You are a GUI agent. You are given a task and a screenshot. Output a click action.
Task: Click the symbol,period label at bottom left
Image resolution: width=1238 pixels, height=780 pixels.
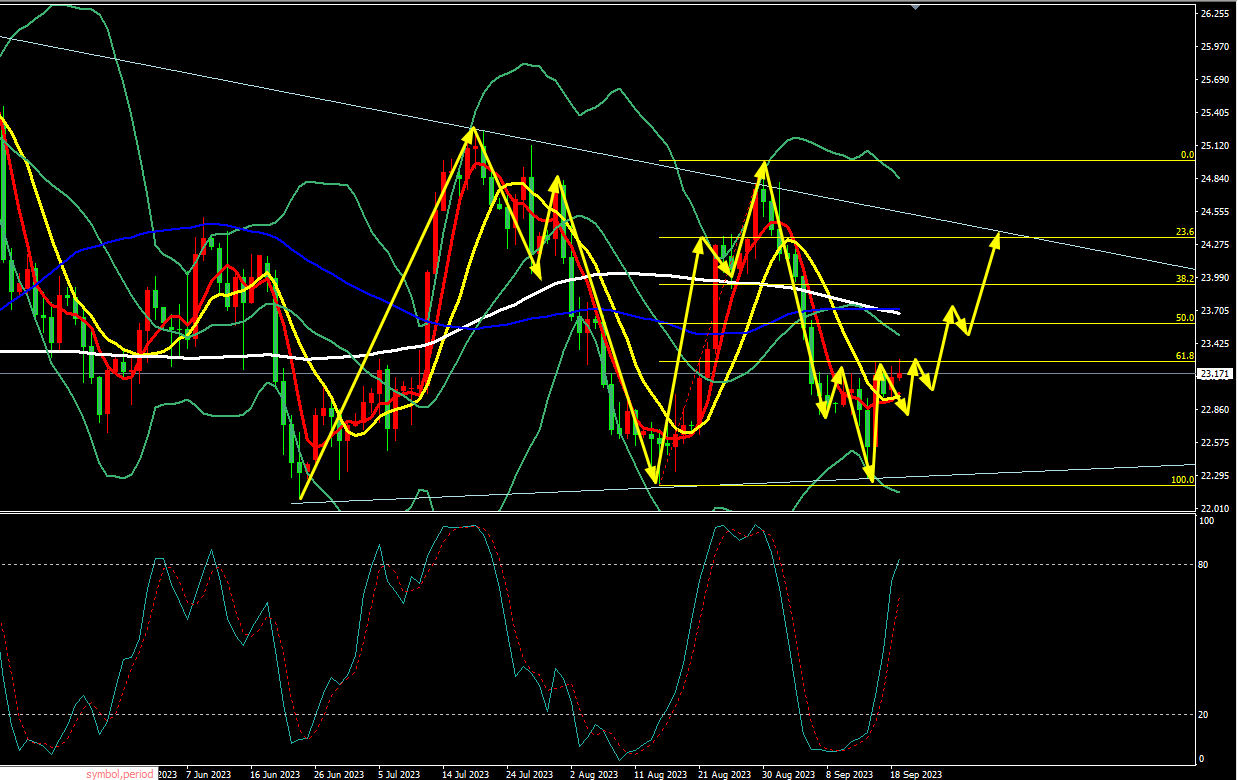120,774
